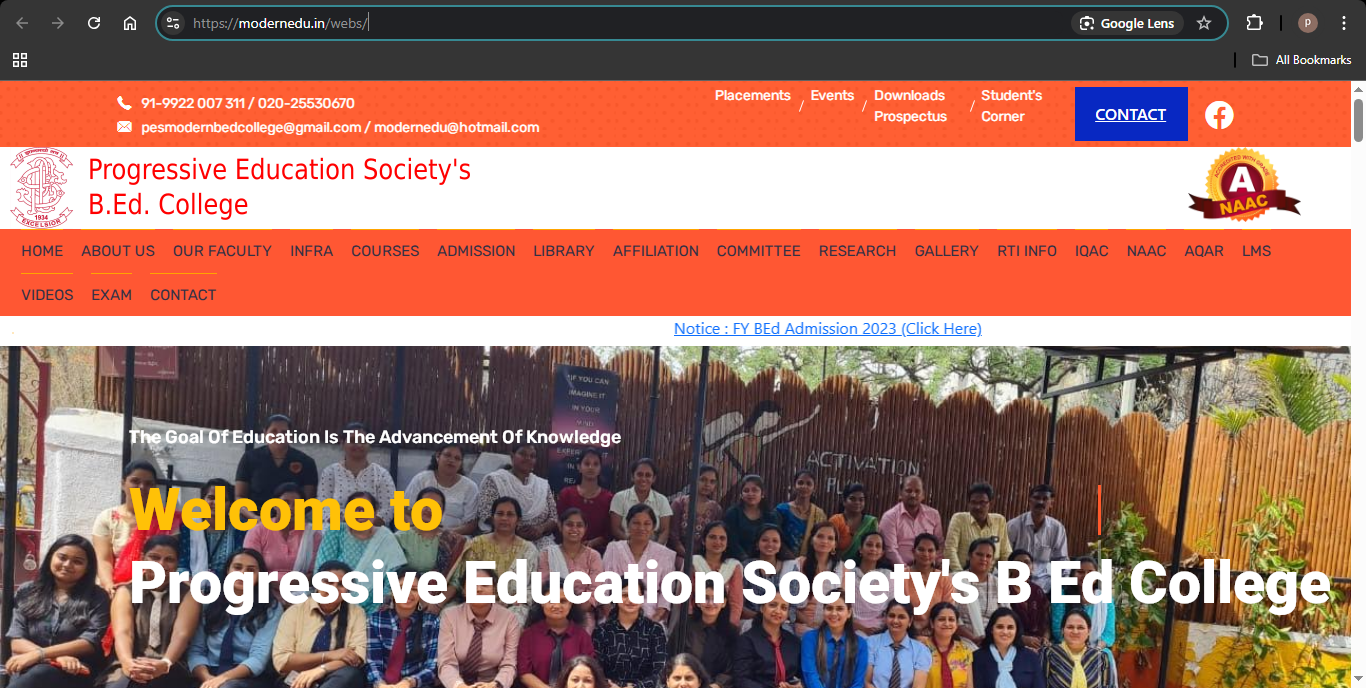Open the Facebook page icon
Viewport: 1366px width, 688px height.
point(1219,115)
